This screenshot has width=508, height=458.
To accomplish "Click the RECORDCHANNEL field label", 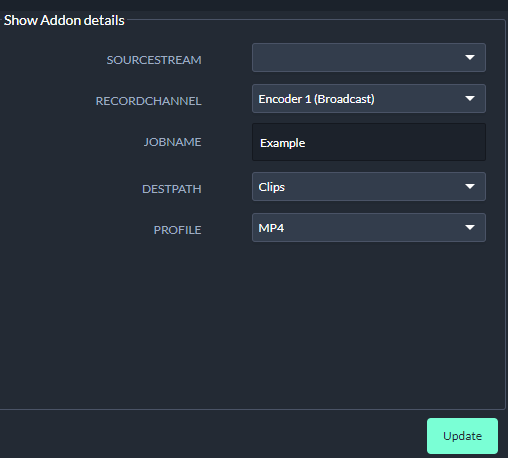I will tap(148, 101).
